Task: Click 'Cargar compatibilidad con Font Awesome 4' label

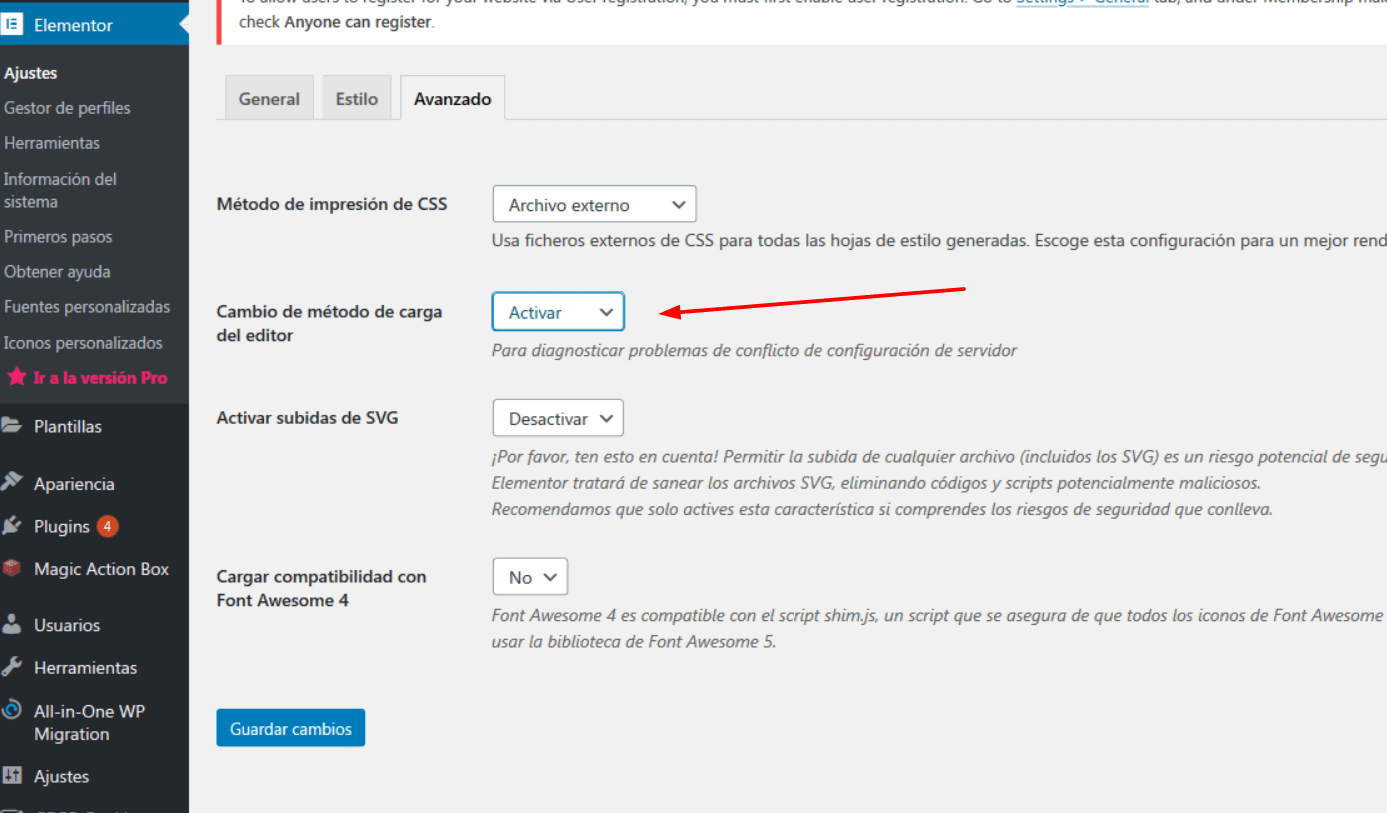Action: tap(321, 588)
